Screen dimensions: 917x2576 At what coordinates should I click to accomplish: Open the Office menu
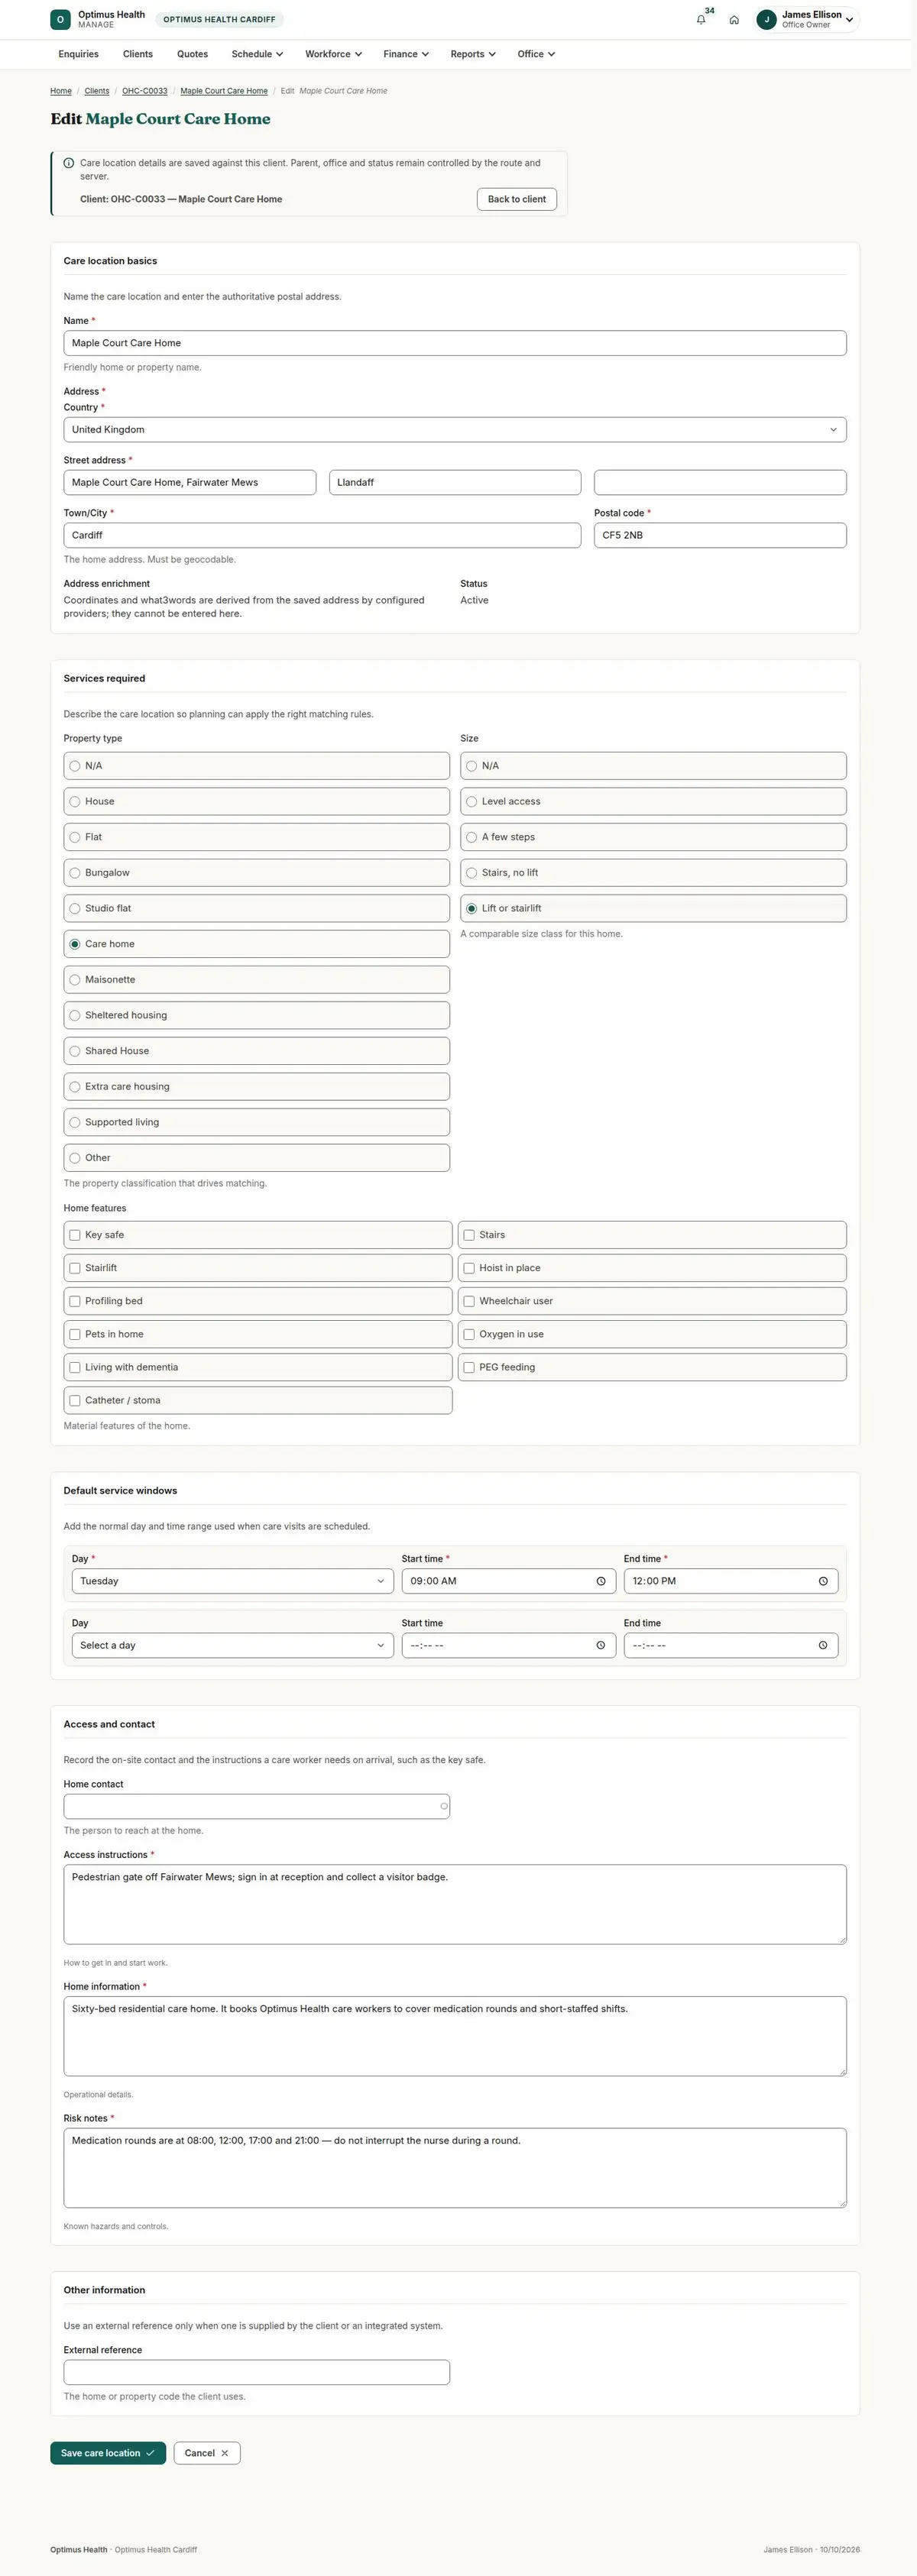[x=536, y=54]
